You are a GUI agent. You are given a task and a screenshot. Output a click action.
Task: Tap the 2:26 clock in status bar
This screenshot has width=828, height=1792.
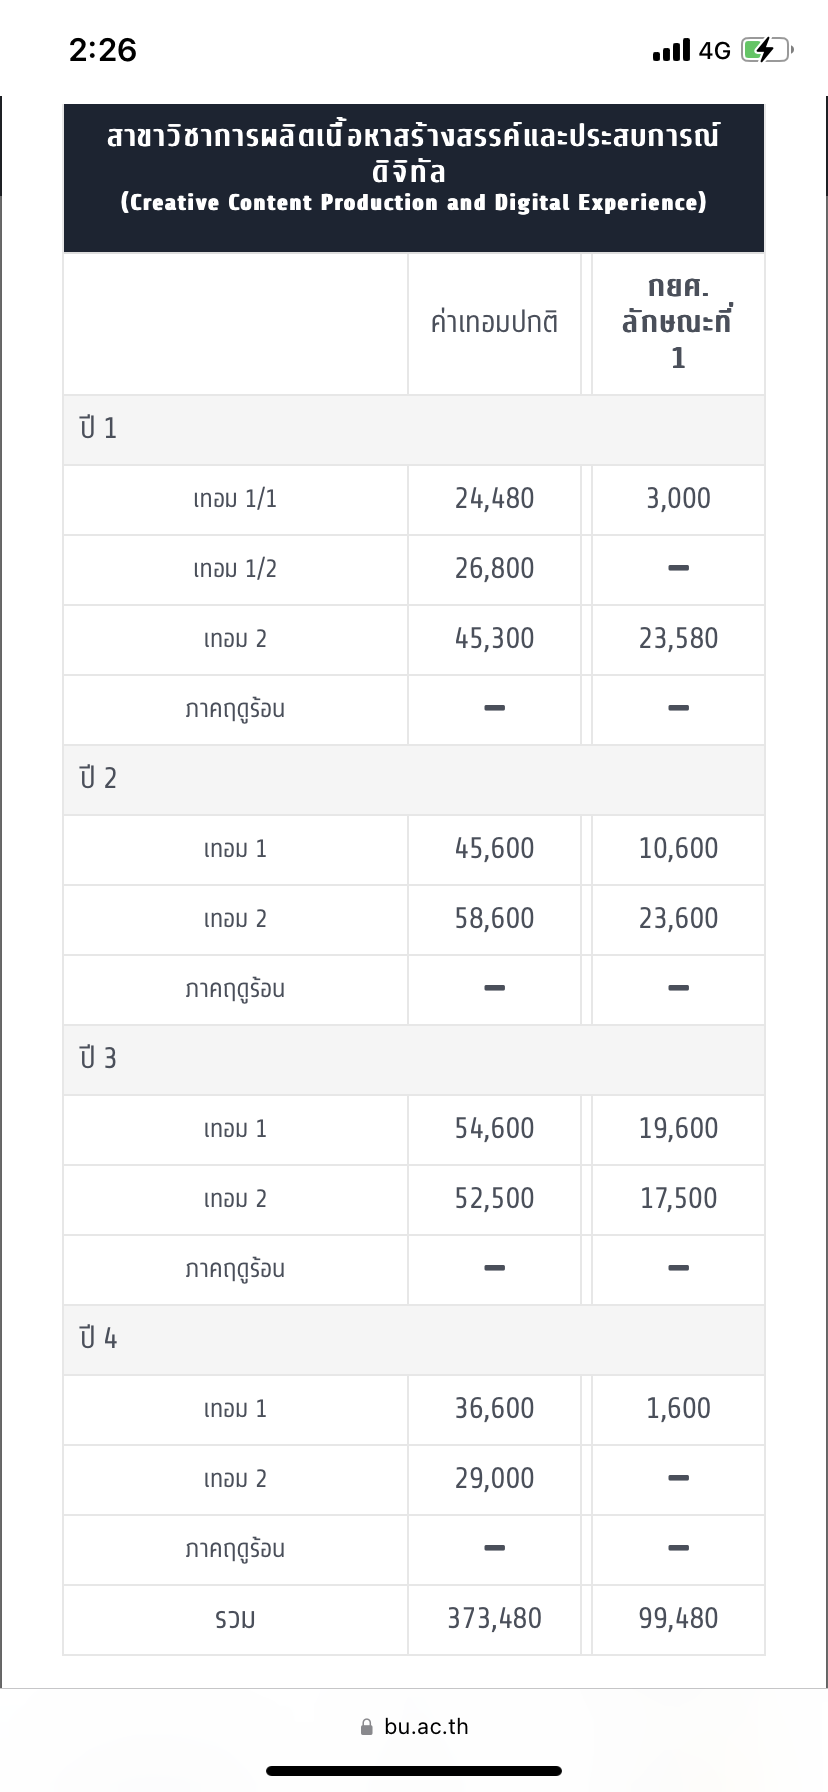(x=103, y=50)
